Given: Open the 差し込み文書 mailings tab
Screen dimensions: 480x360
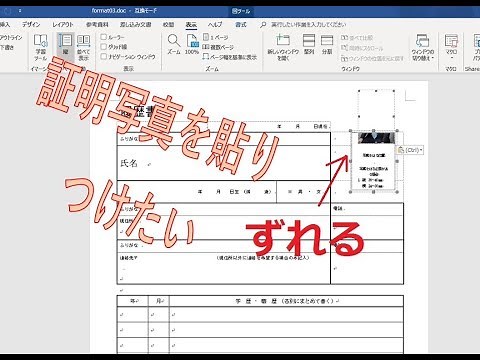Looking at the screenshot, I should tap(136, 24).
